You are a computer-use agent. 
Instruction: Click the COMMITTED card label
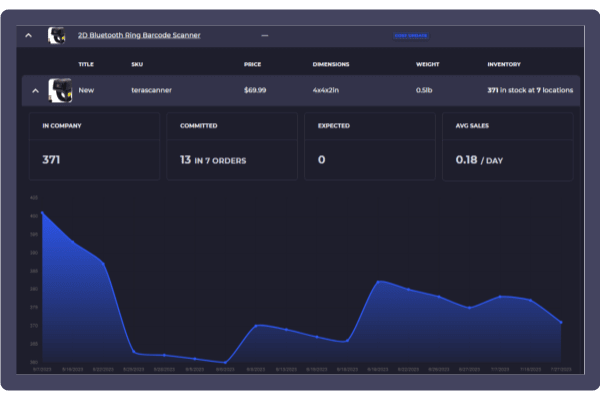(199, 126)
